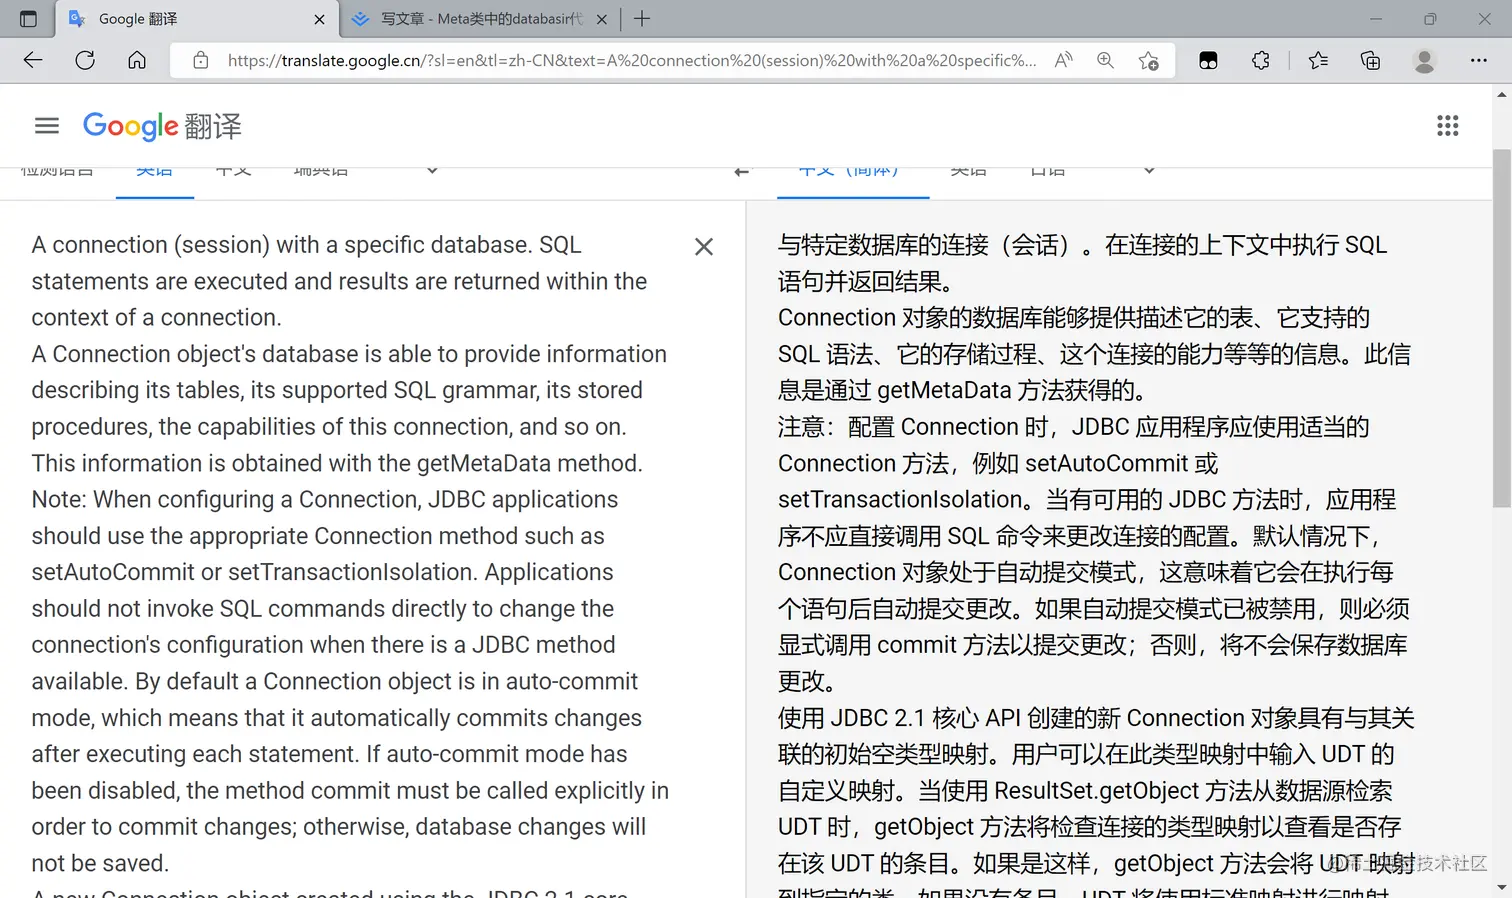Refresh the Google Translate page
1512x898 pixels.
coord(85,60)
